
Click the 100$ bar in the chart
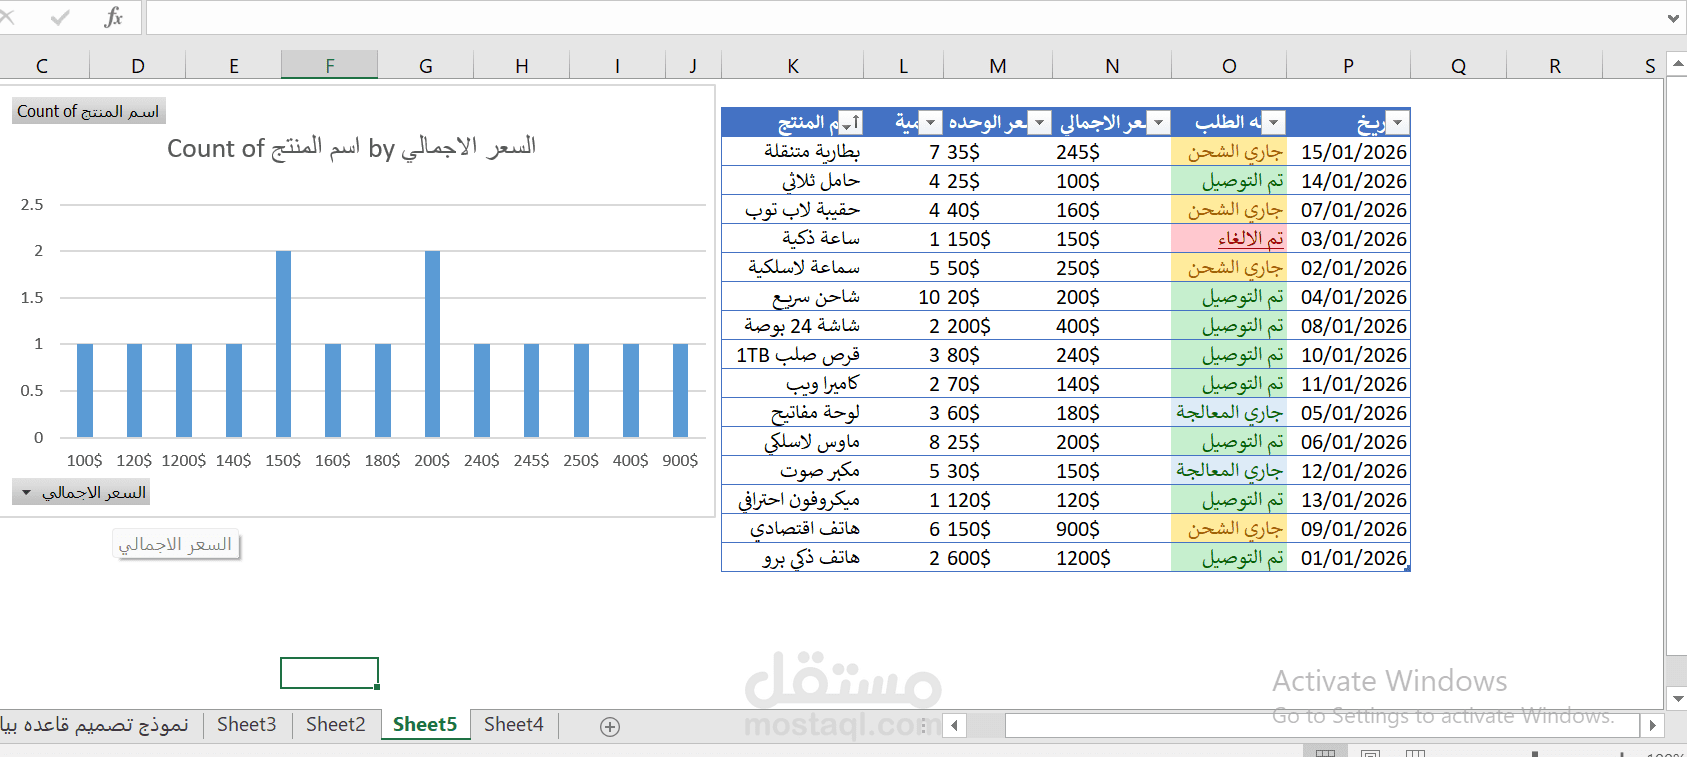click(85, 390)
